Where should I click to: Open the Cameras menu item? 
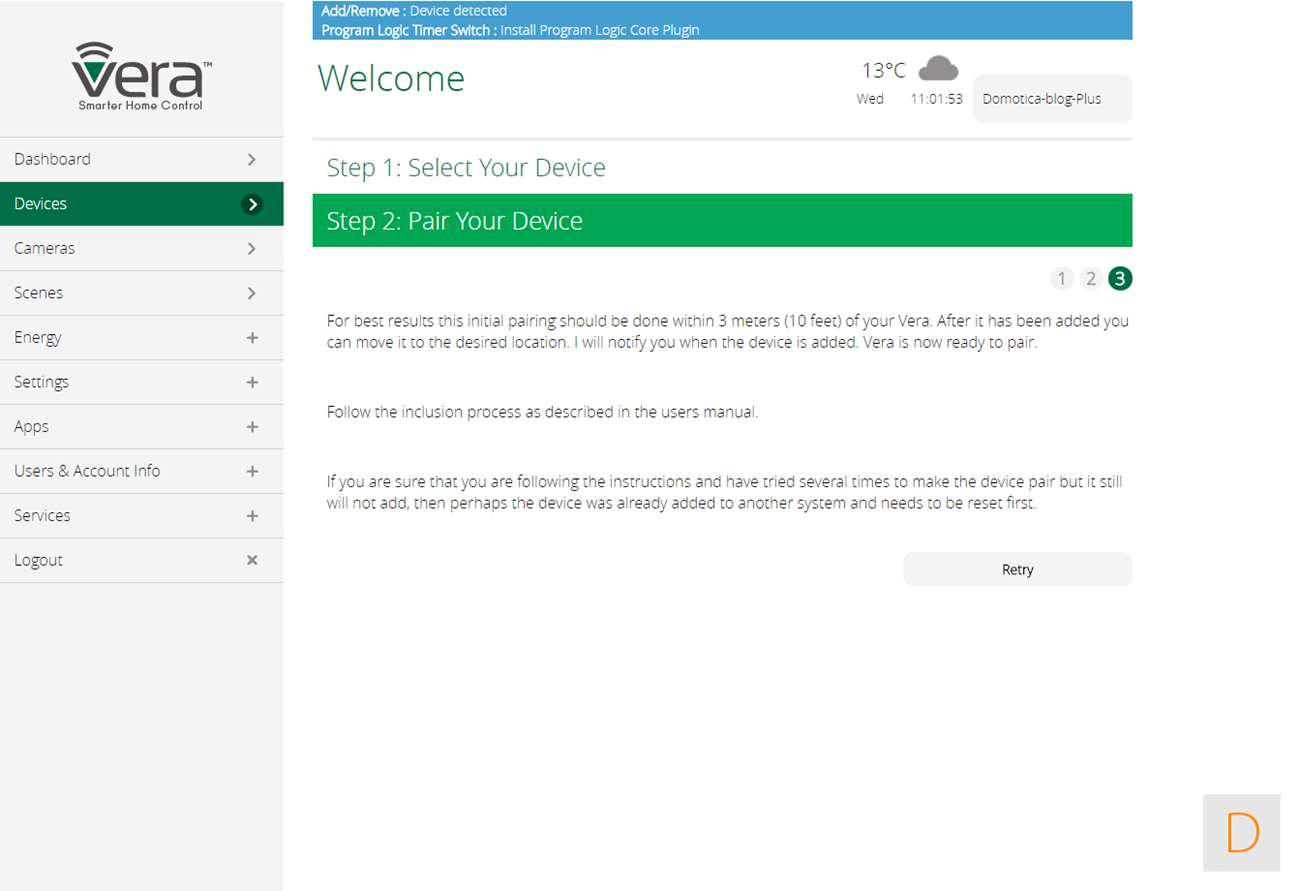pos(141,248)
